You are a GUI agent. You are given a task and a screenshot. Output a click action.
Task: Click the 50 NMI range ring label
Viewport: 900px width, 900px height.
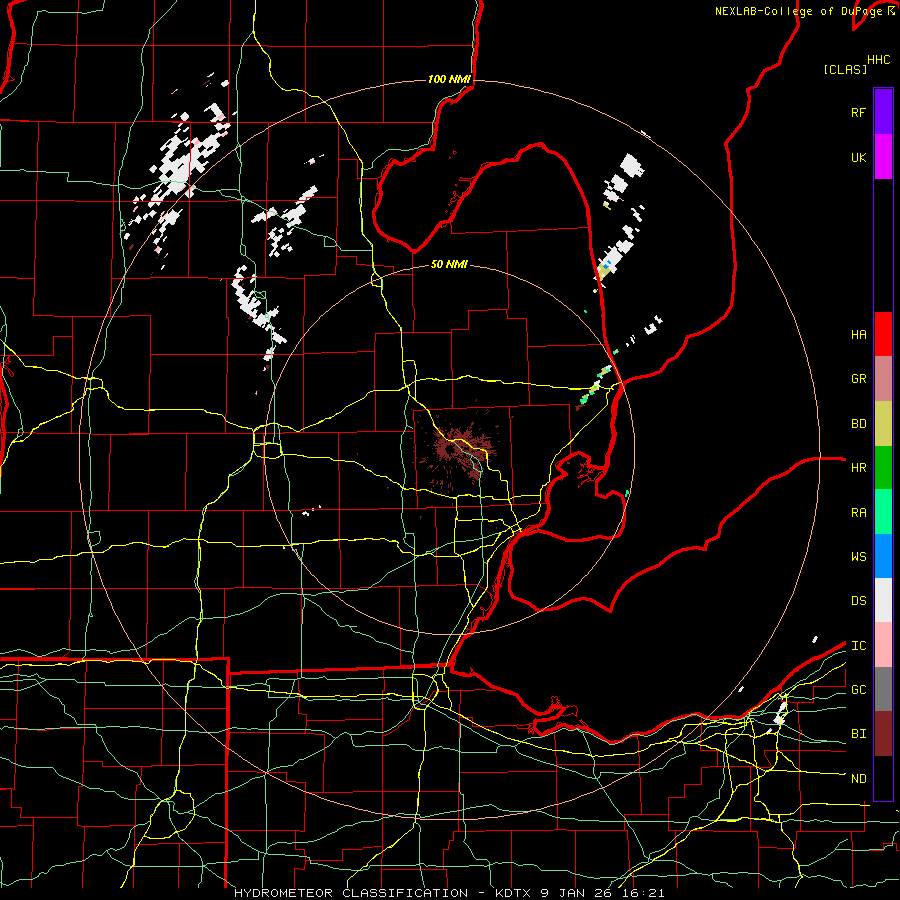[x=449, y=264]
